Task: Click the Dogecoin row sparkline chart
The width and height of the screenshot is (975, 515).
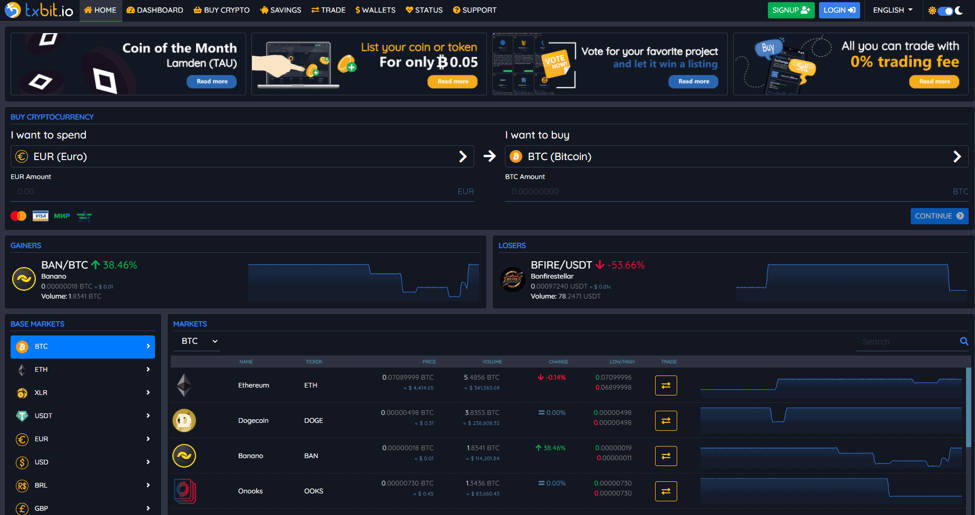Action: tap(831, 420)
